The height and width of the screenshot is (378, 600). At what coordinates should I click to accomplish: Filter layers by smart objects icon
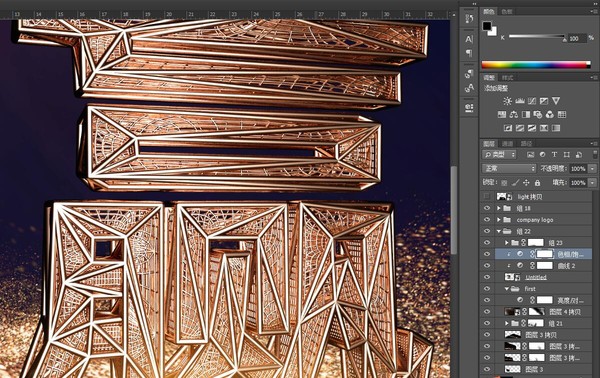(x=579, y=155)
